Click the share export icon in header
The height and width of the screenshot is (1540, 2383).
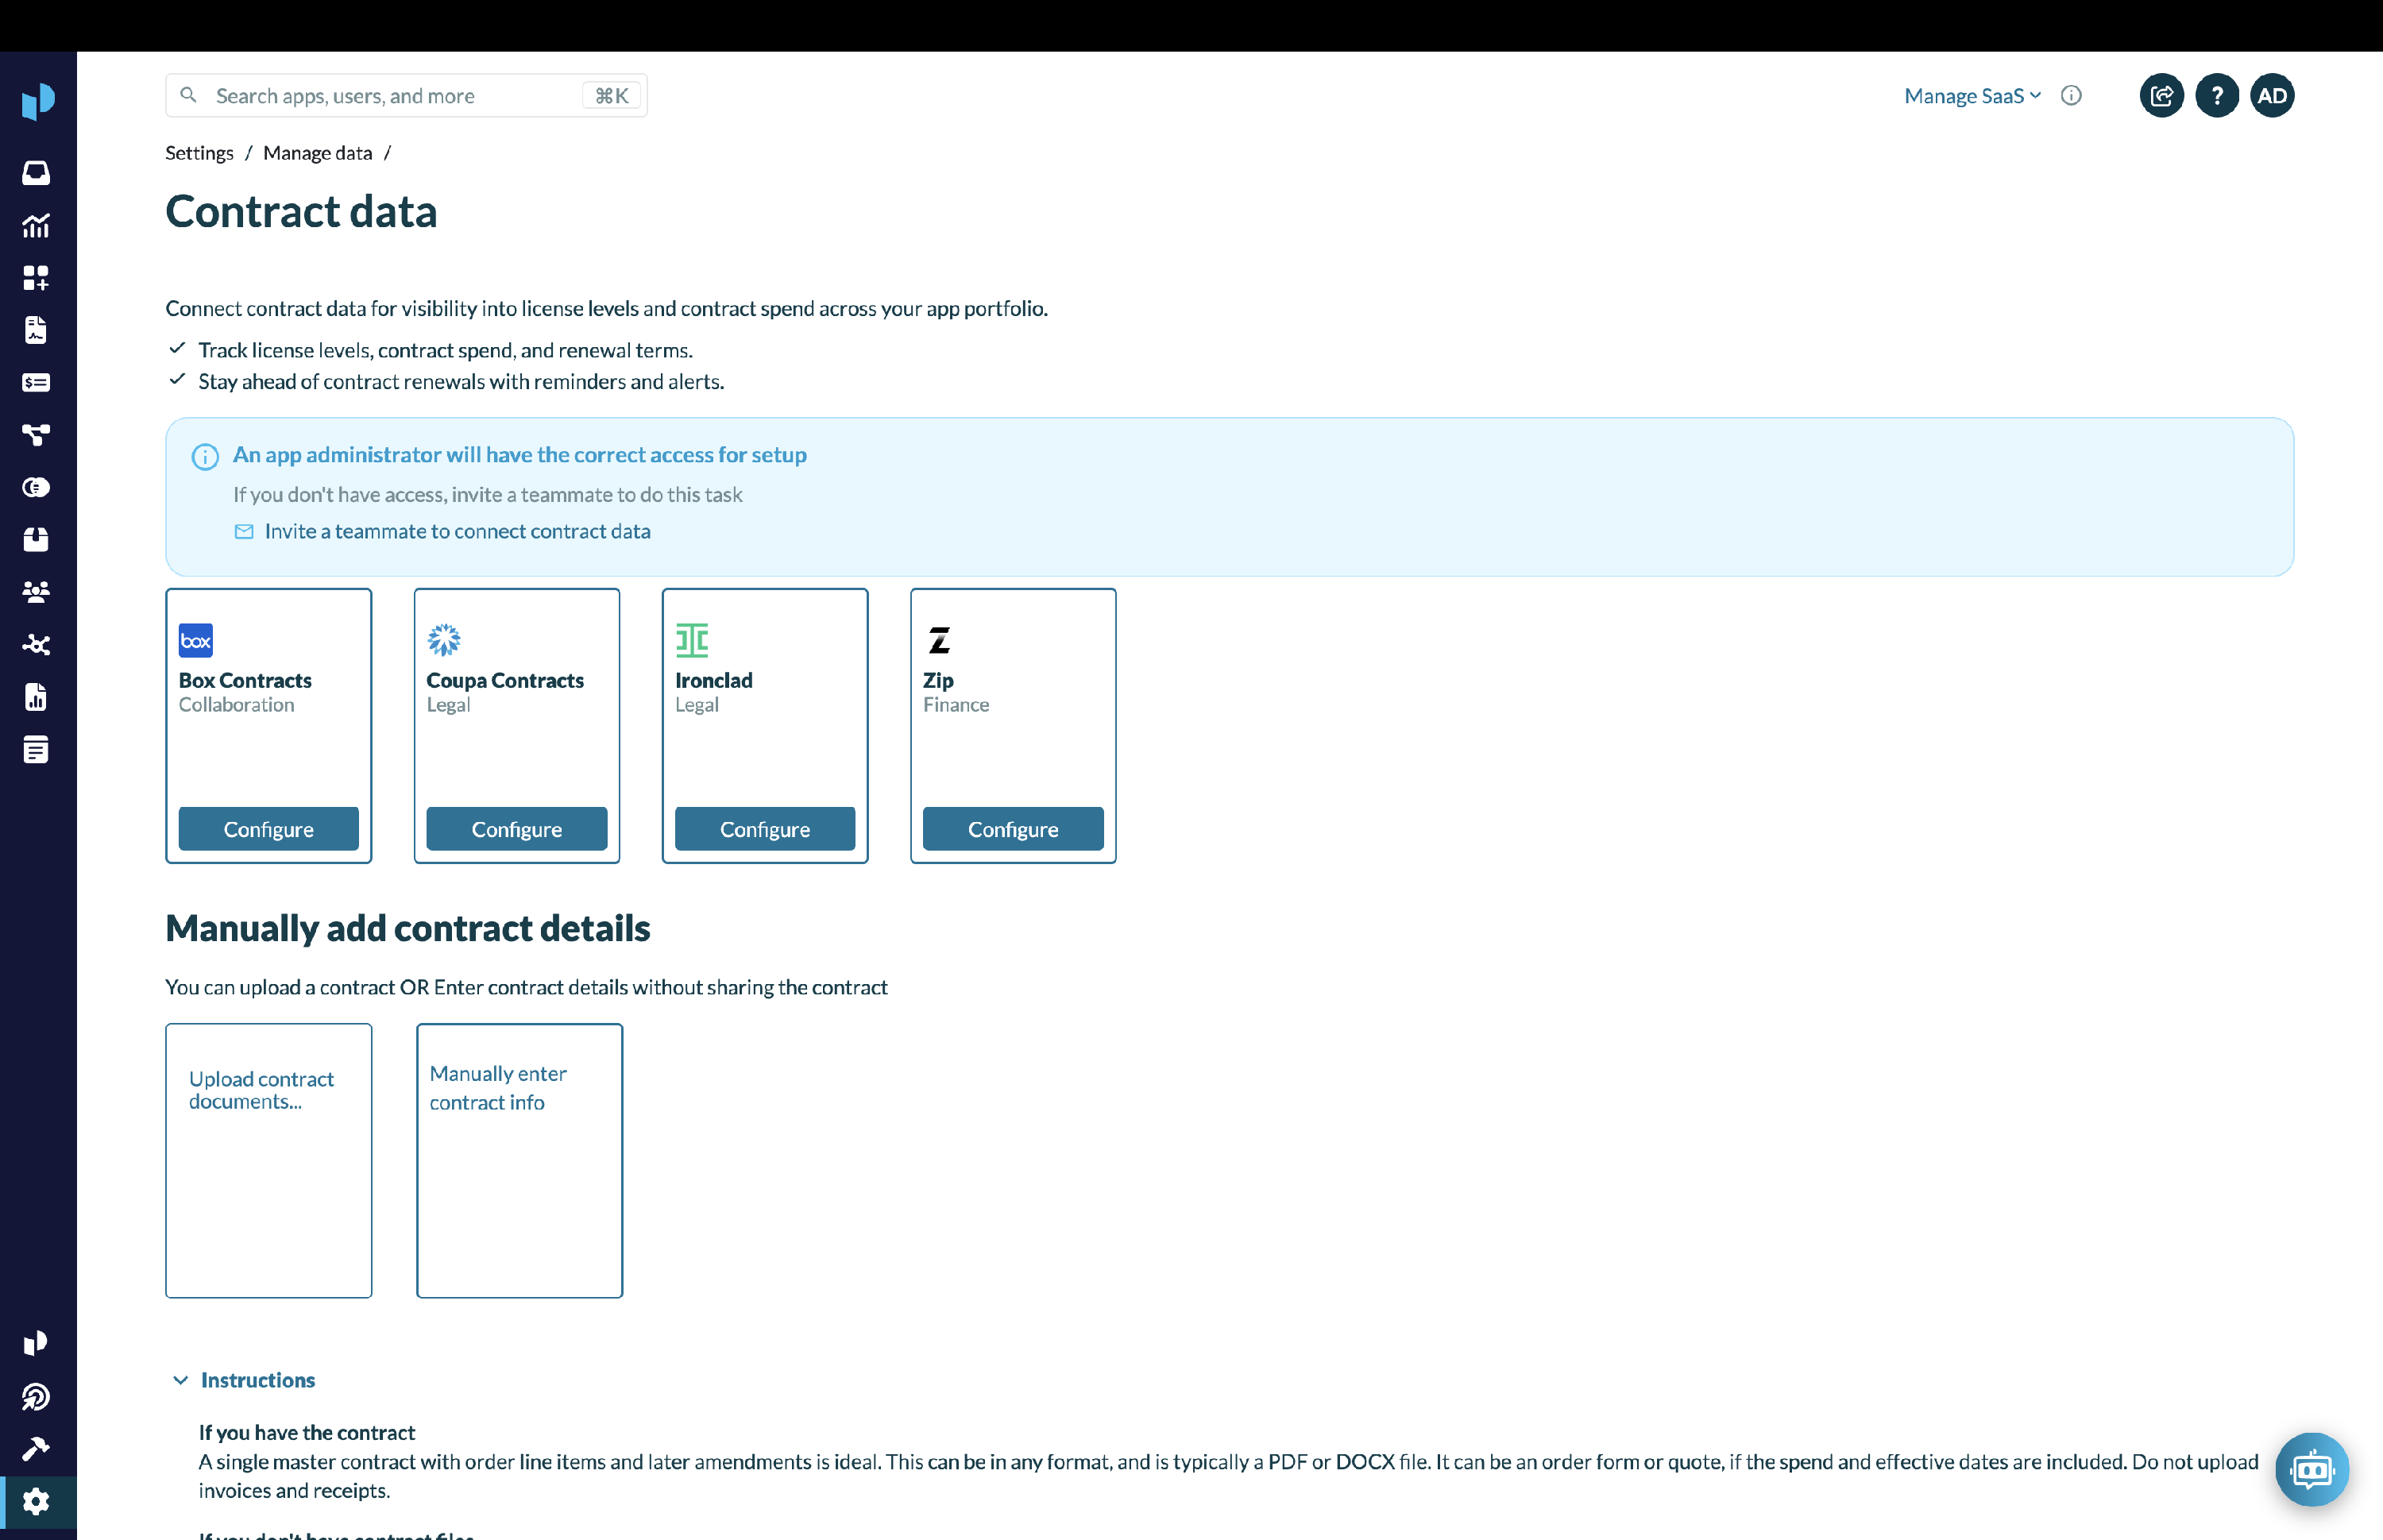coord(2161,96)
